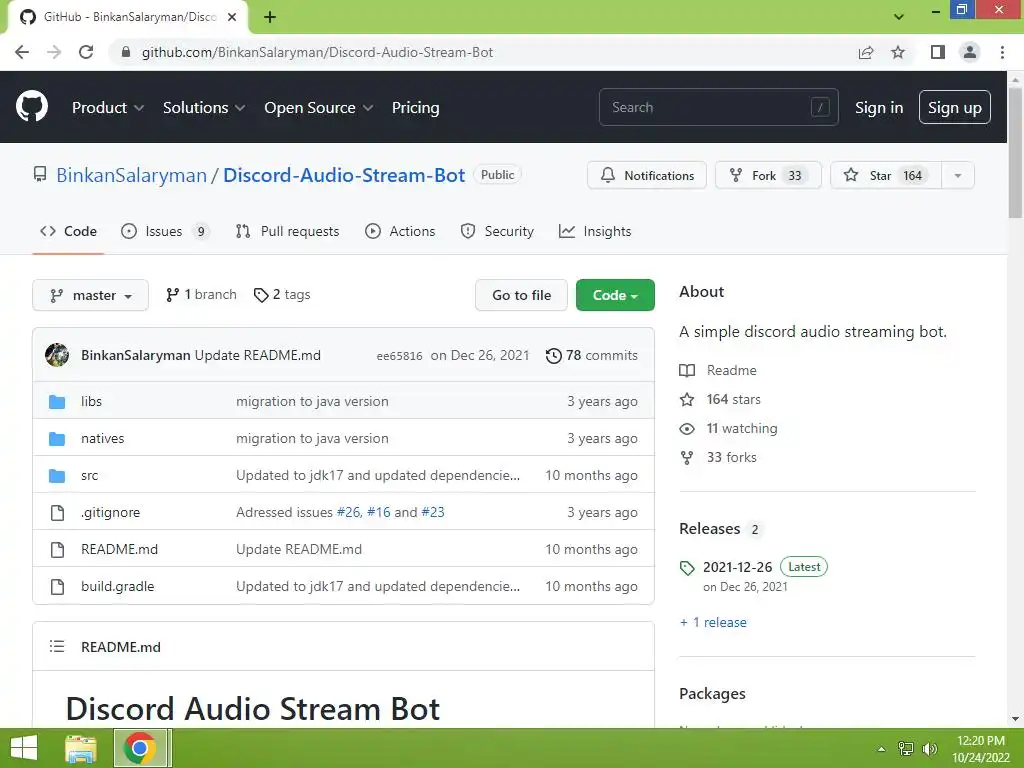
Task: Switch to the Insights tab
Action: coord(595,231)
